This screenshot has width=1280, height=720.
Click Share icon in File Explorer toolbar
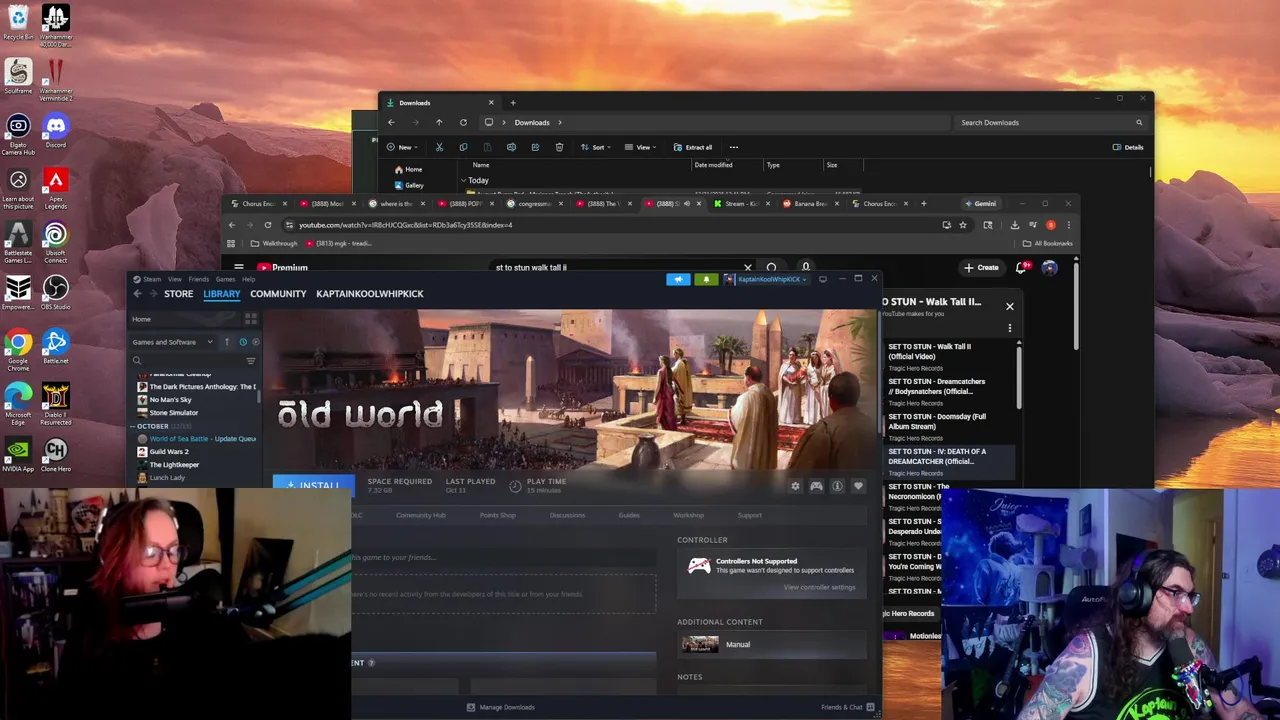535,147
